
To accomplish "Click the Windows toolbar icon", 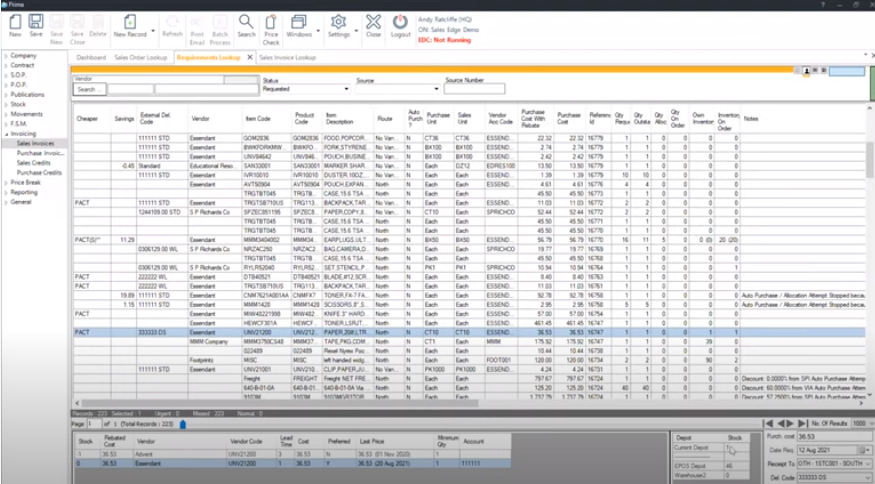I will point(299,22).
